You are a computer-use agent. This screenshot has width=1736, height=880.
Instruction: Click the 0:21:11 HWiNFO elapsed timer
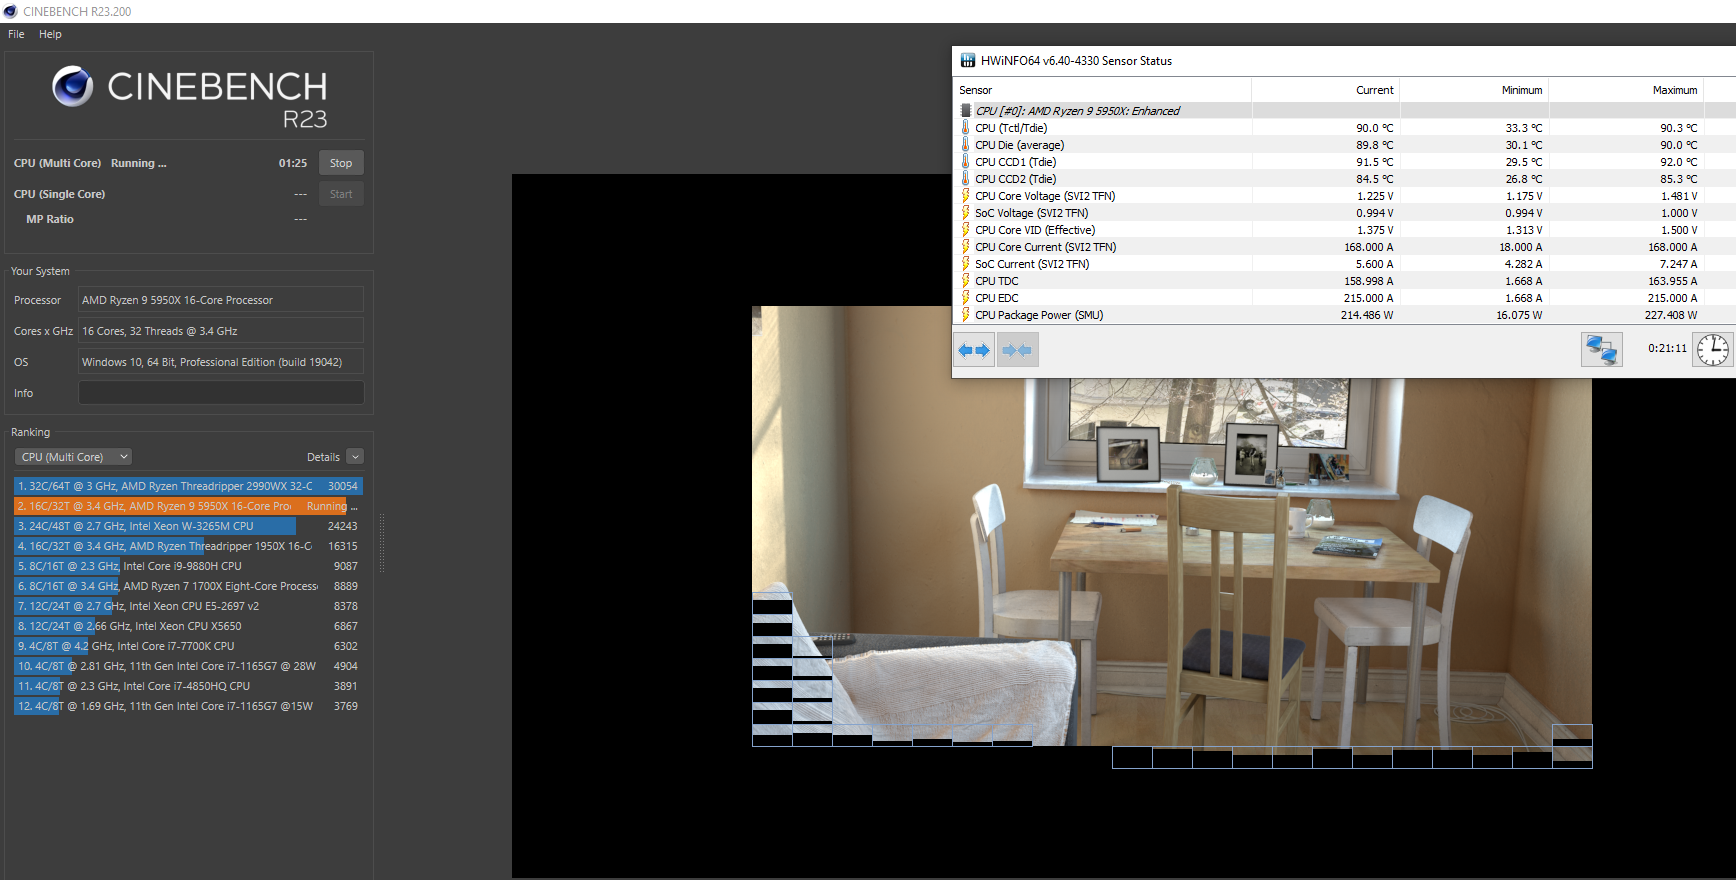tap(1667, 349)
